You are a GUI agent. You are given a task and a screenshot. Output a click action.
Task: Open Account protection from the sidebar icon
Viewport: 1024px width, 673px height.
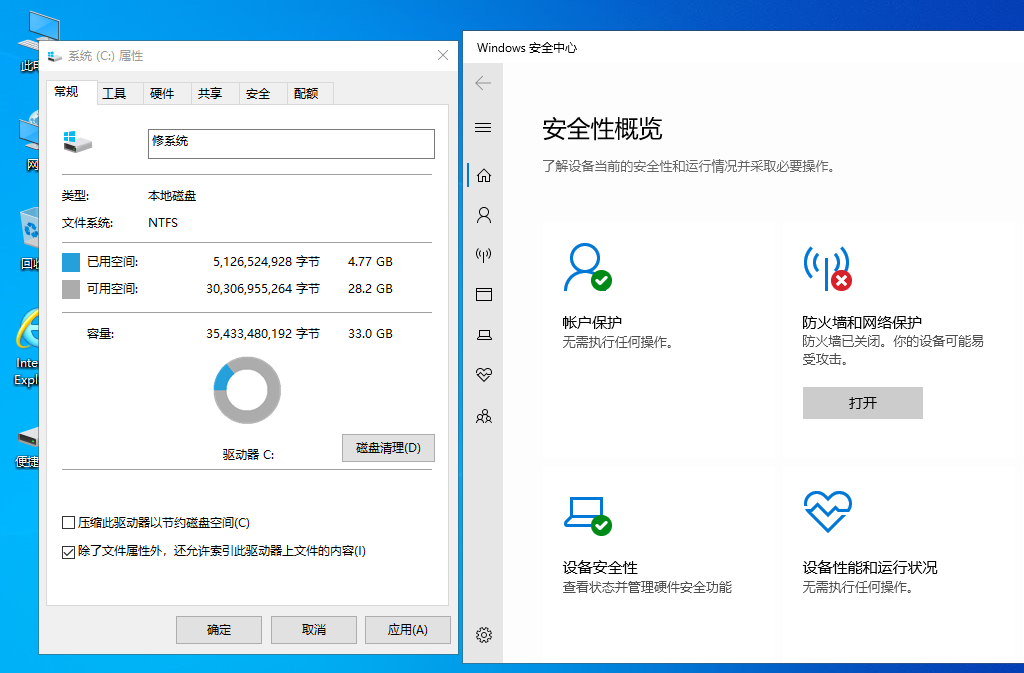pos(484,215)
